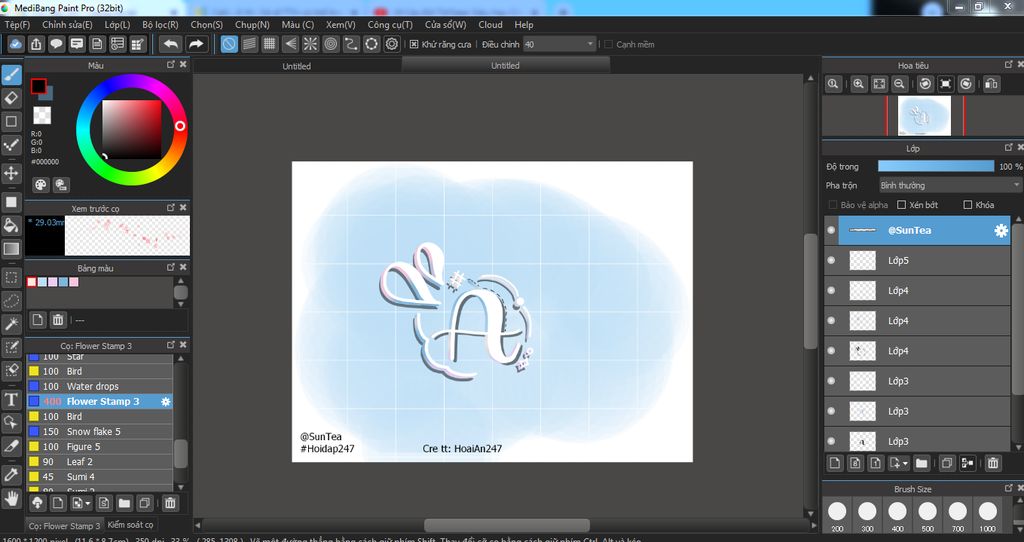This screenshot has width=1024, height=542.
Task: Enable the Cạnh mềm checkbox
Action: point(609,44)
